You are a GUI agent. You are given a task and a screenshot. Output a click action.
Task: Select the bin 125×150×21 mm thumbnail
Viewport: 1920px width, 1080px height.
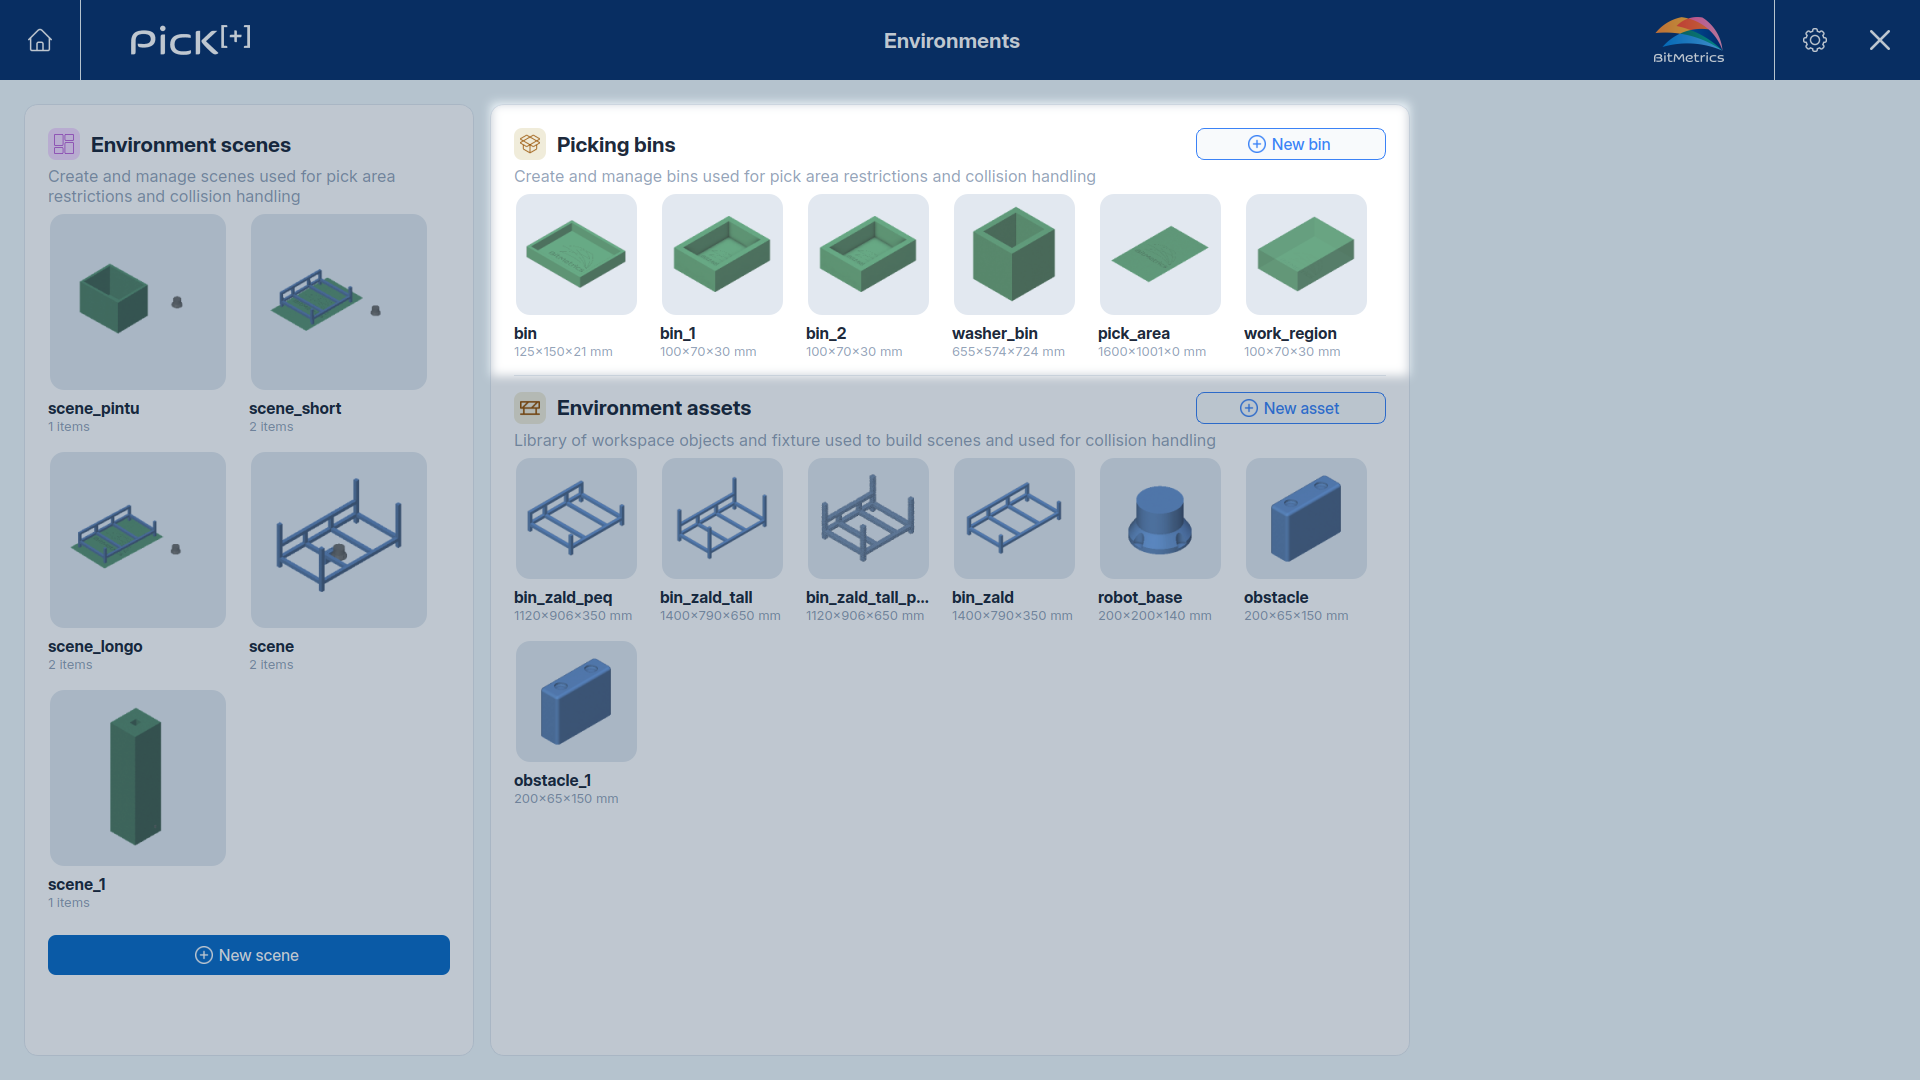click(x=576, y=255)
